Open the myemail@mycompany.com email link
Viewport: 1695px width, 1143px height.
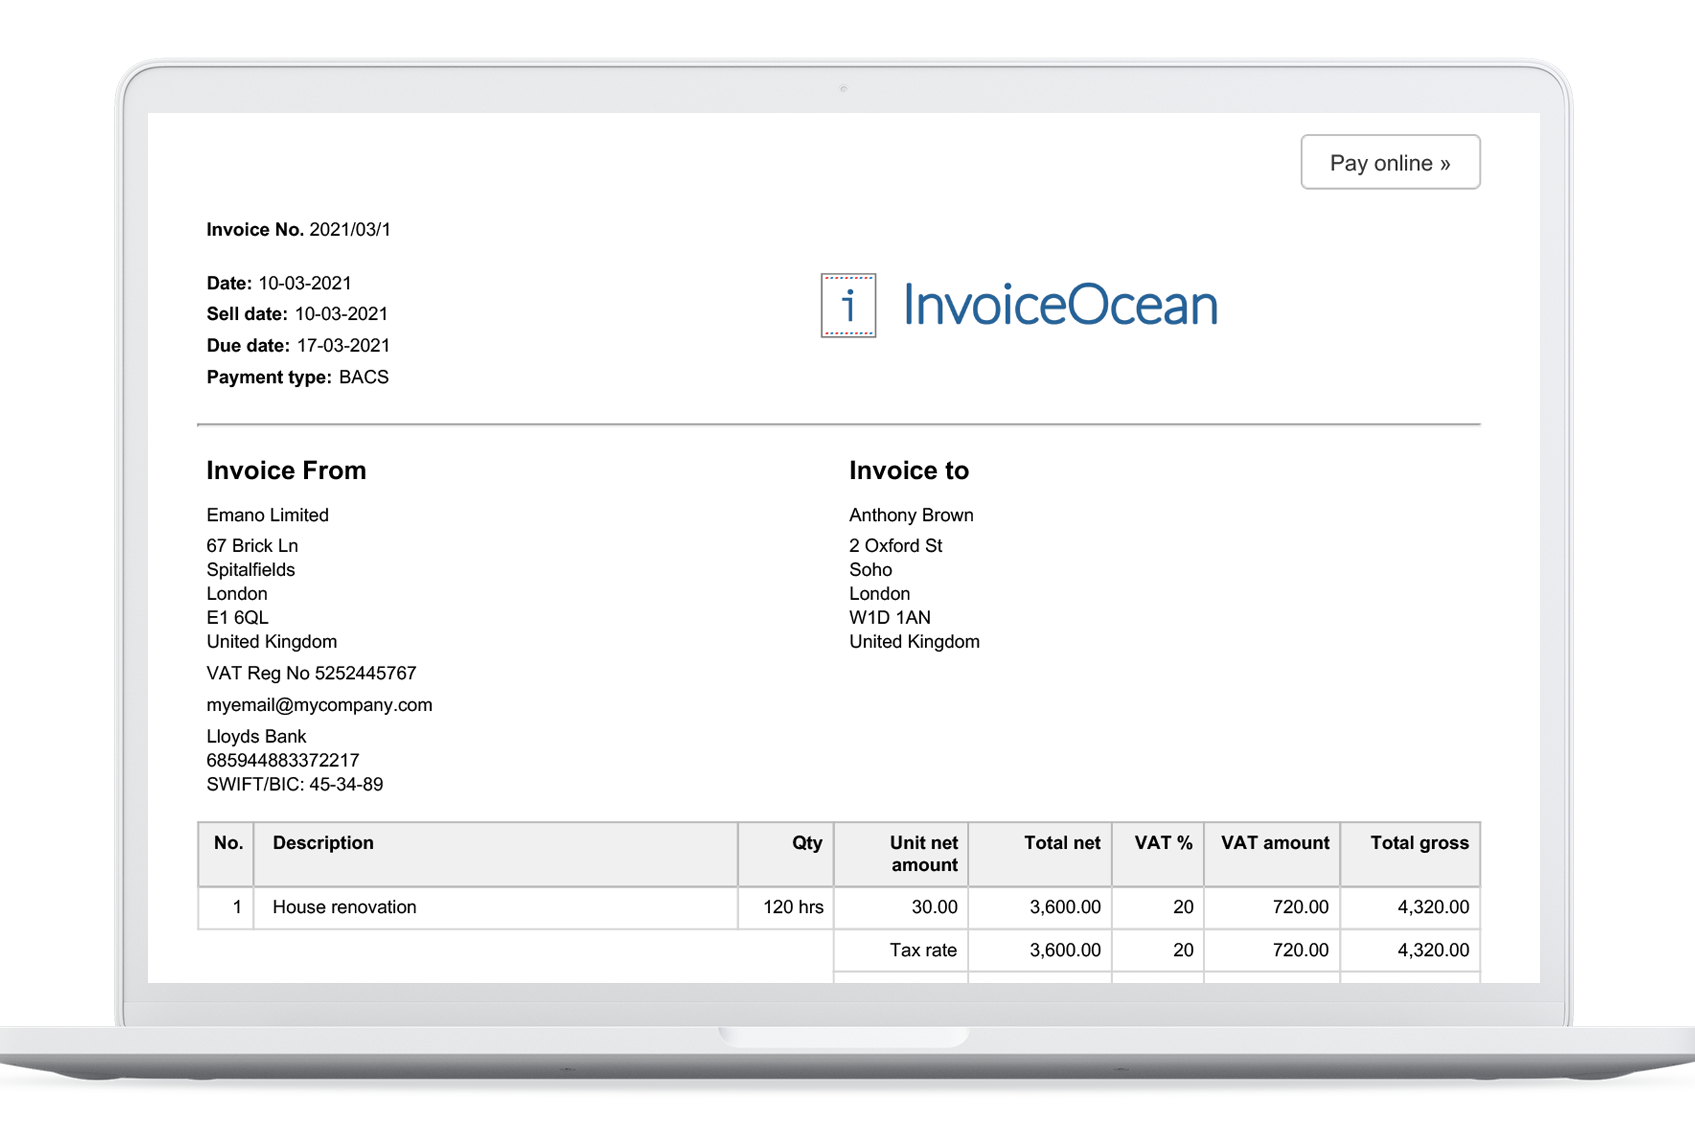point(319,705)
